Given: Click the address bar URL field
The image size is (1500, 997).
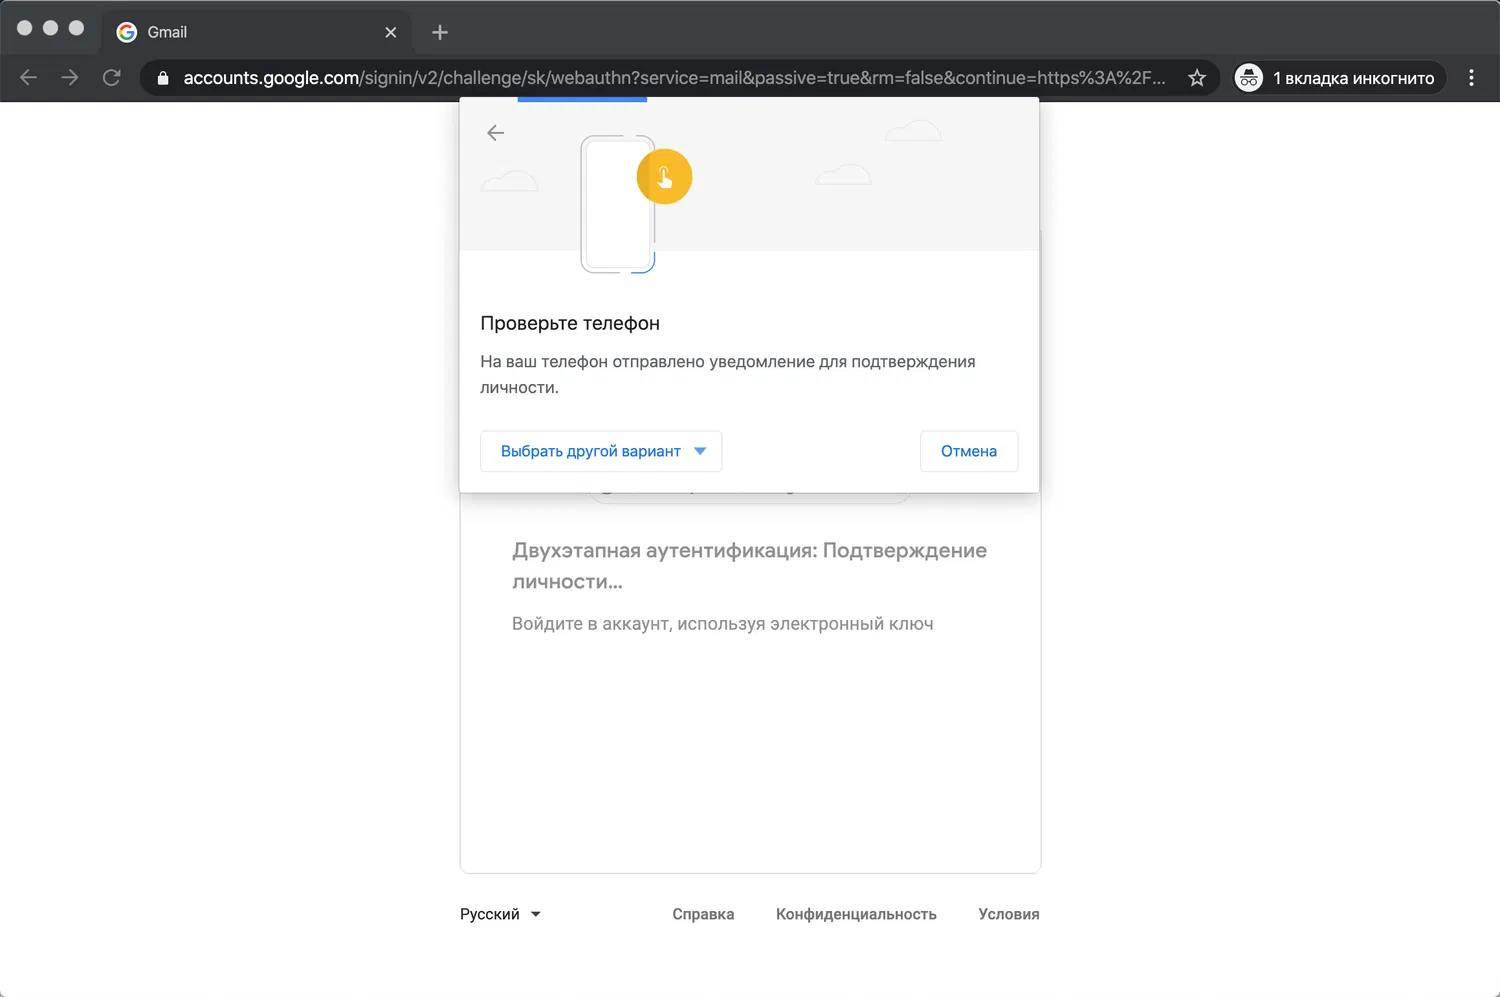Looking at the screenshot, I should (x=674, y=78).
